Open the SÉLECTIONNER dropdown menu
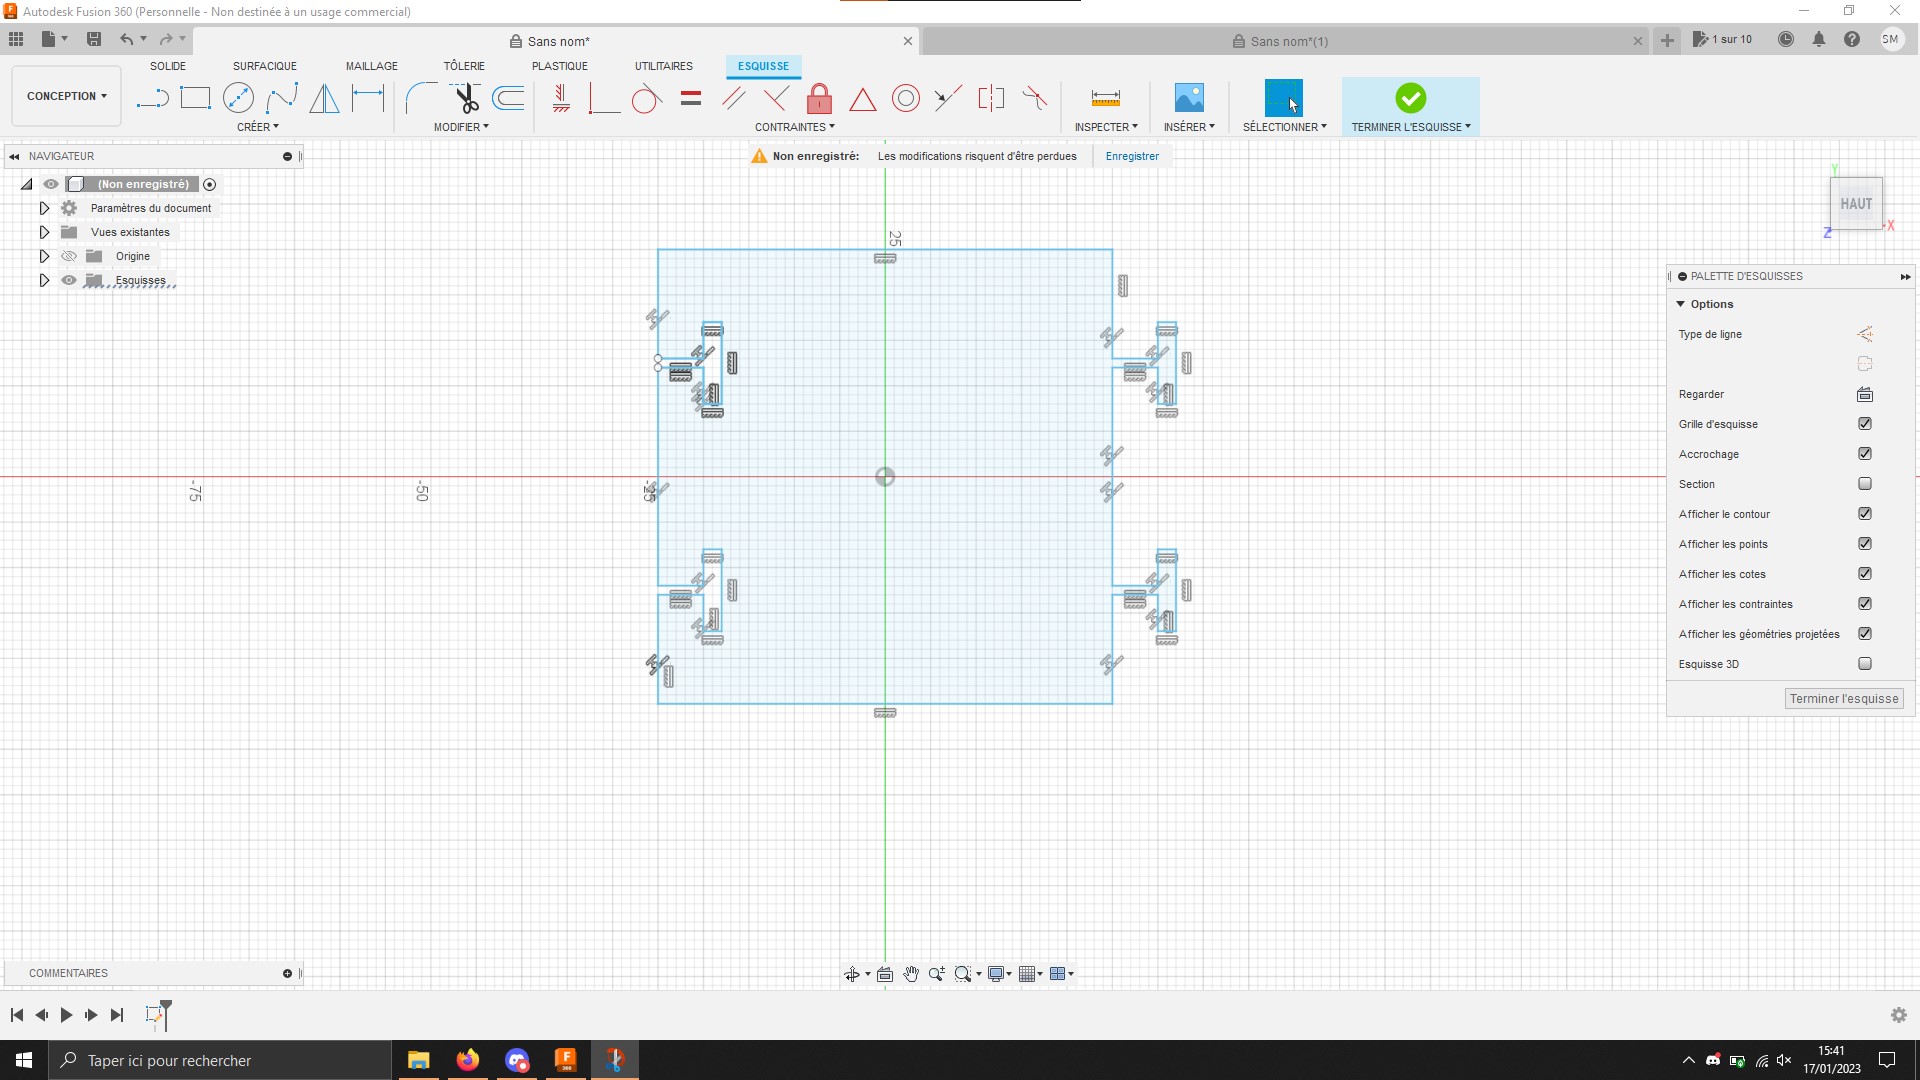This screenshot has width=1920, height=1080. (1285, 127)
